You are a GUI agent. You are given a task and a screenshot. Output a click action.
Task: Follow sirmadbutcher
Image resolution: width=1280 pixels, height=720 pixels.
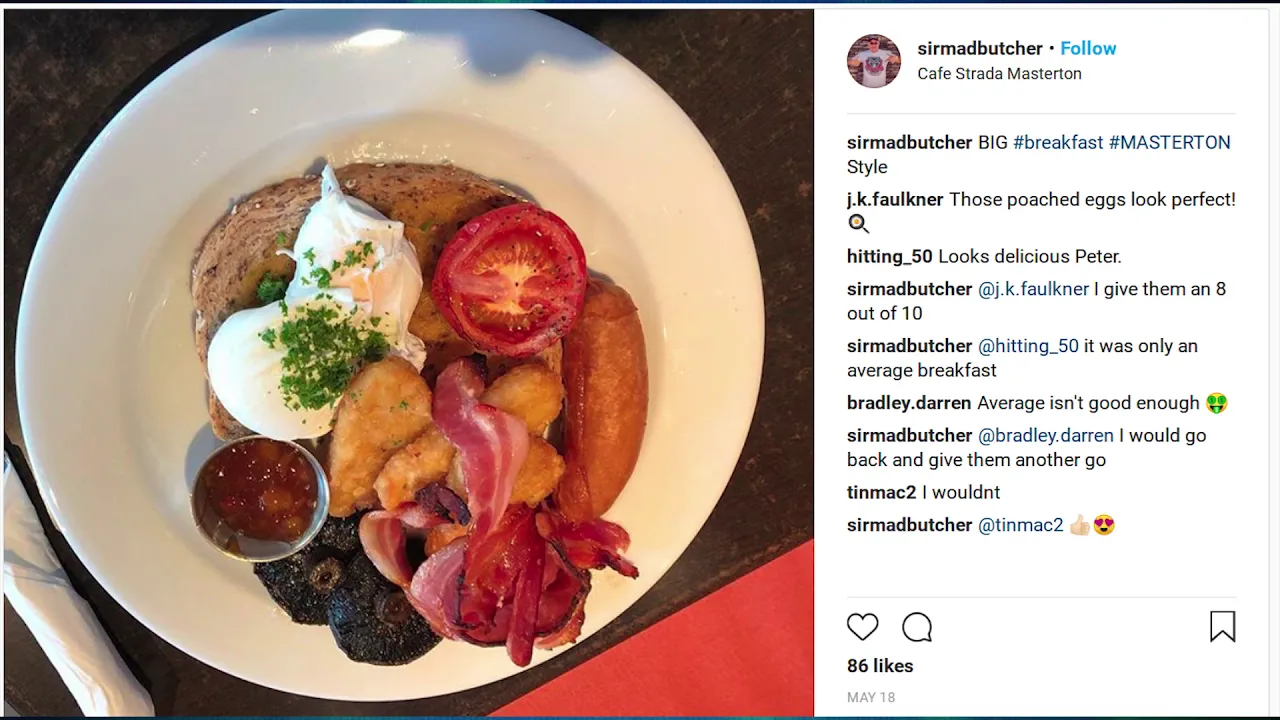(x=1088, y=48)
